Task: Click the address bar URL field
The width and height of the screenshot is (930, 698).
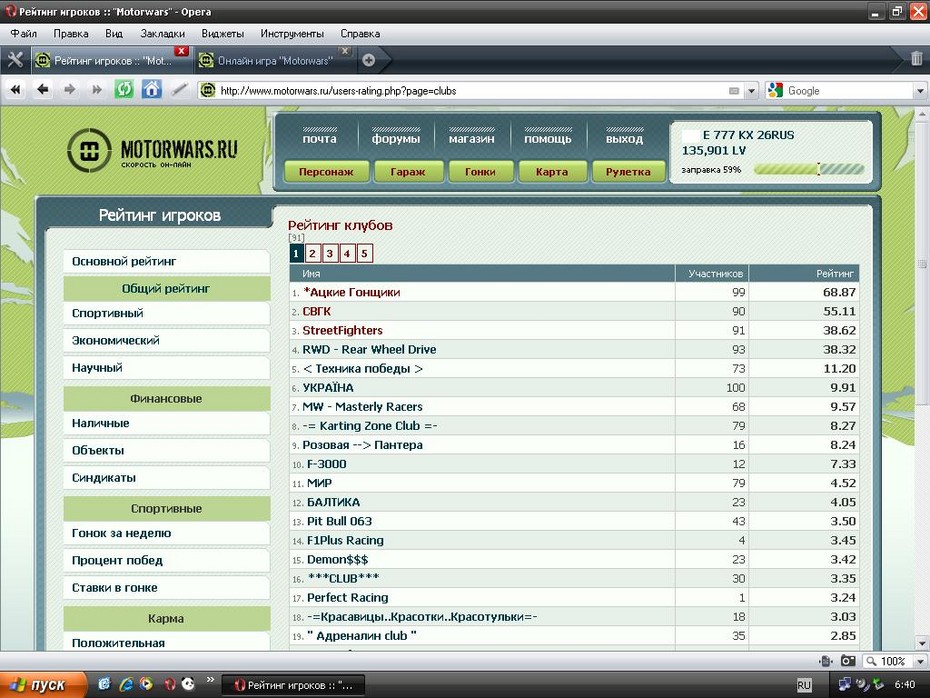Action: click(x=472, y=91)
